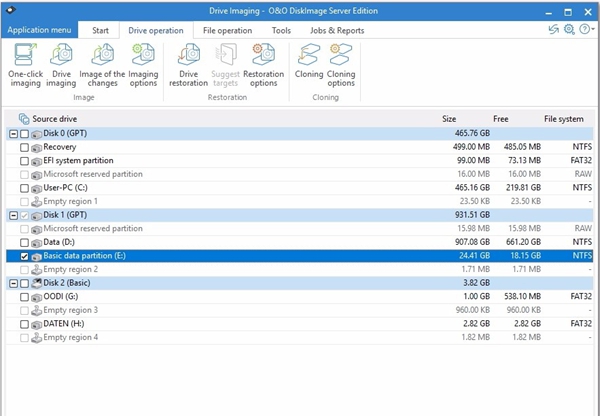Click the DATEN (H:) drive icon
600x416 pixels.
[36, 324]
